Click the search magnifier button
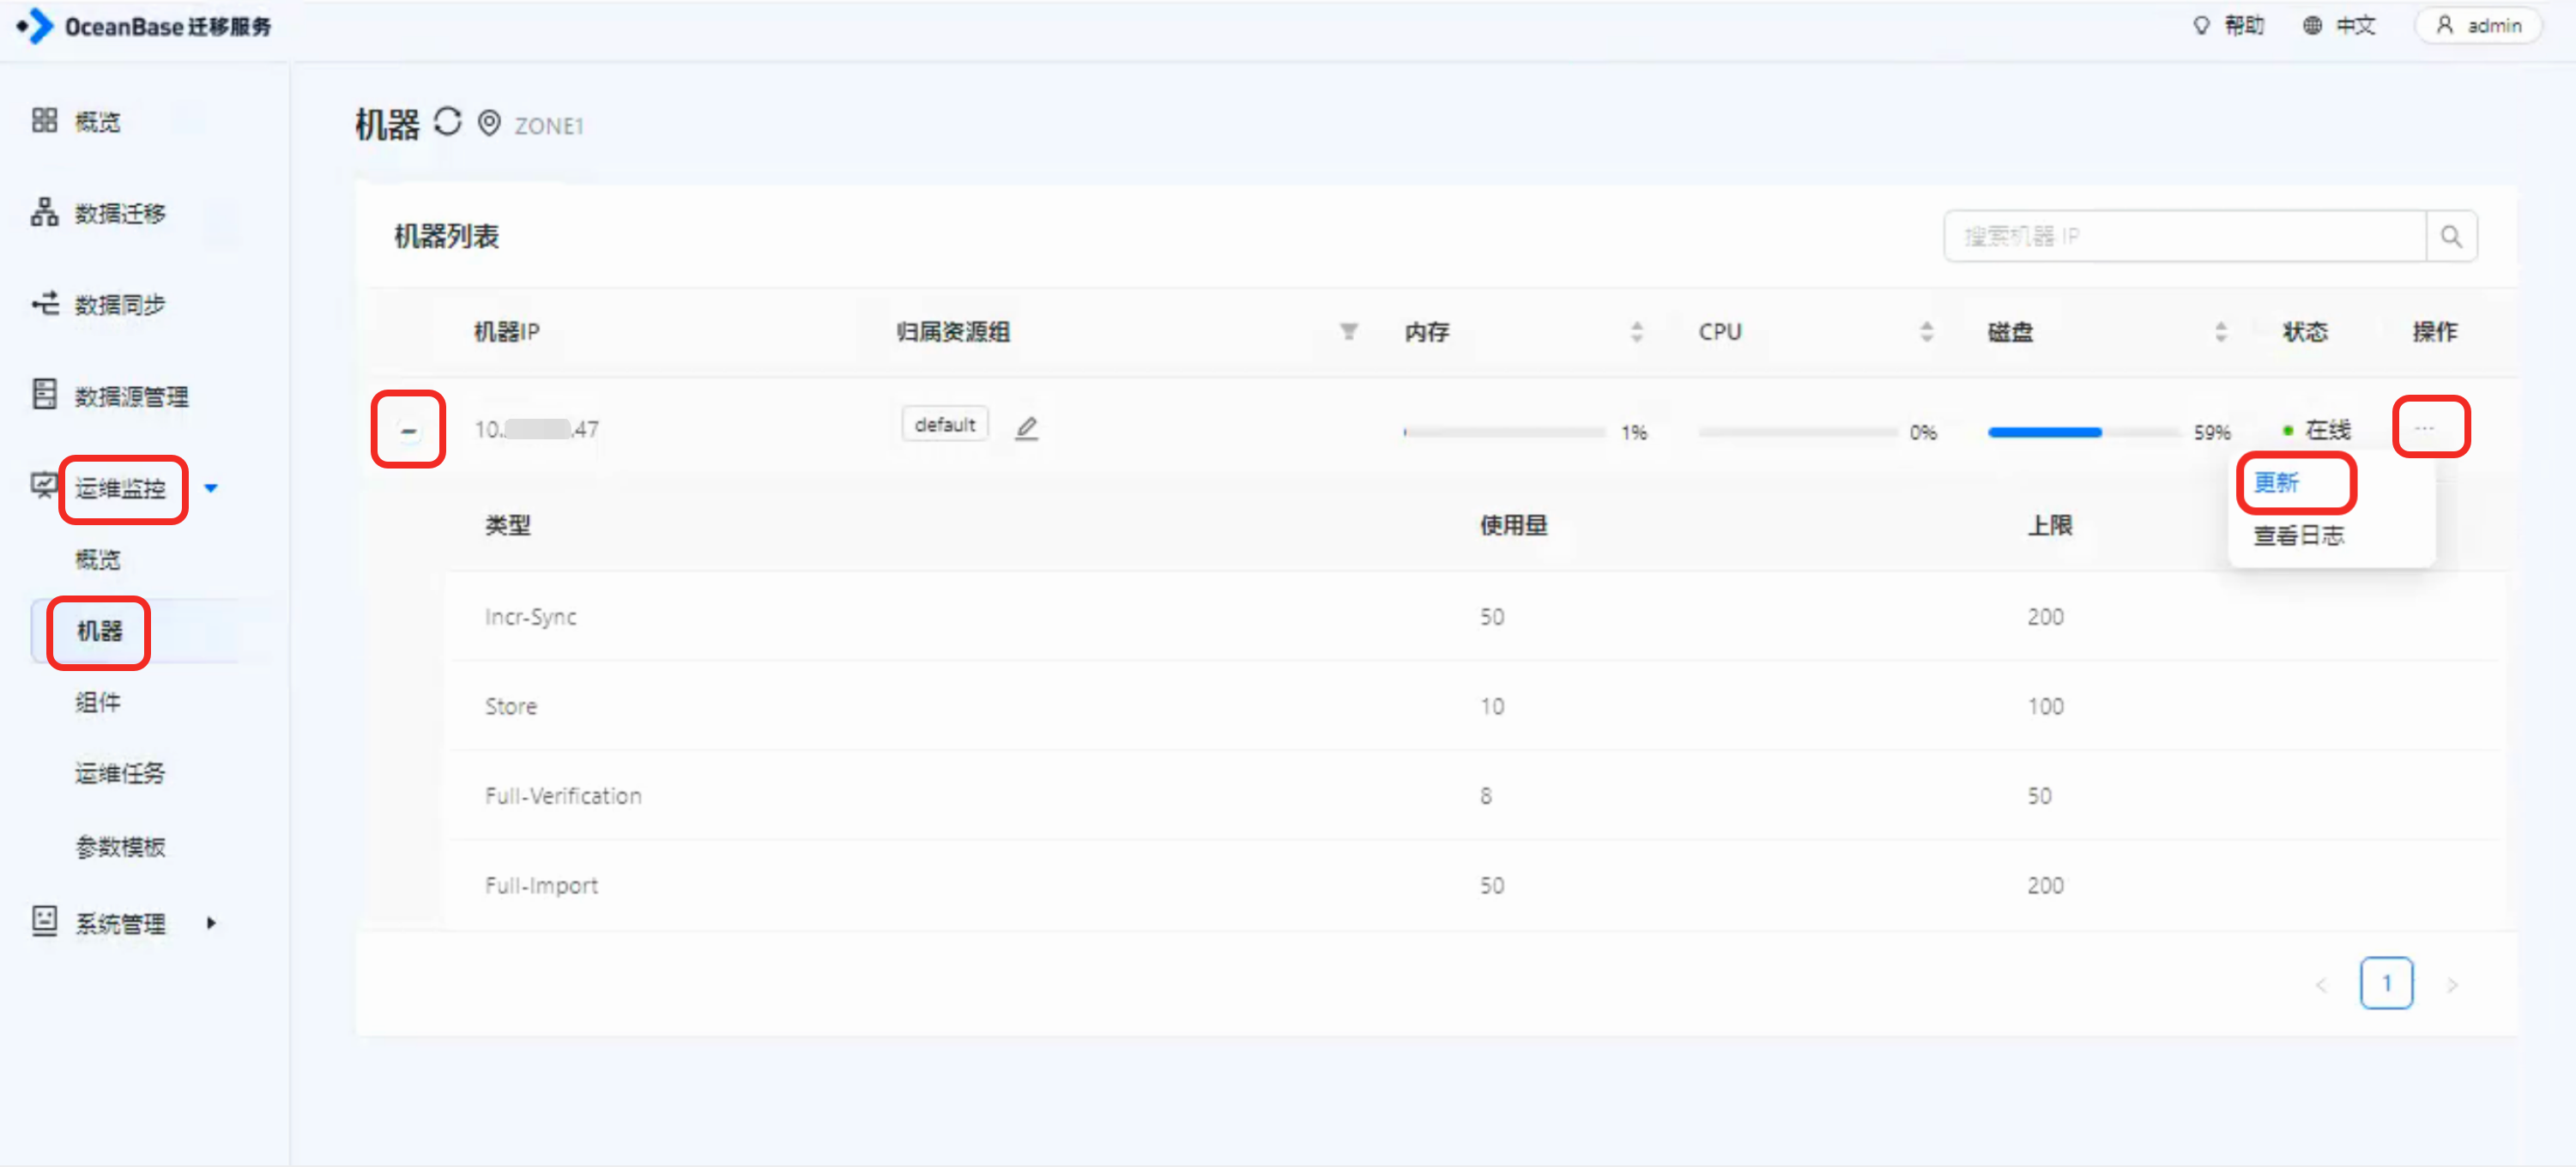The image size is (2576, 1167). [2451, 236]
